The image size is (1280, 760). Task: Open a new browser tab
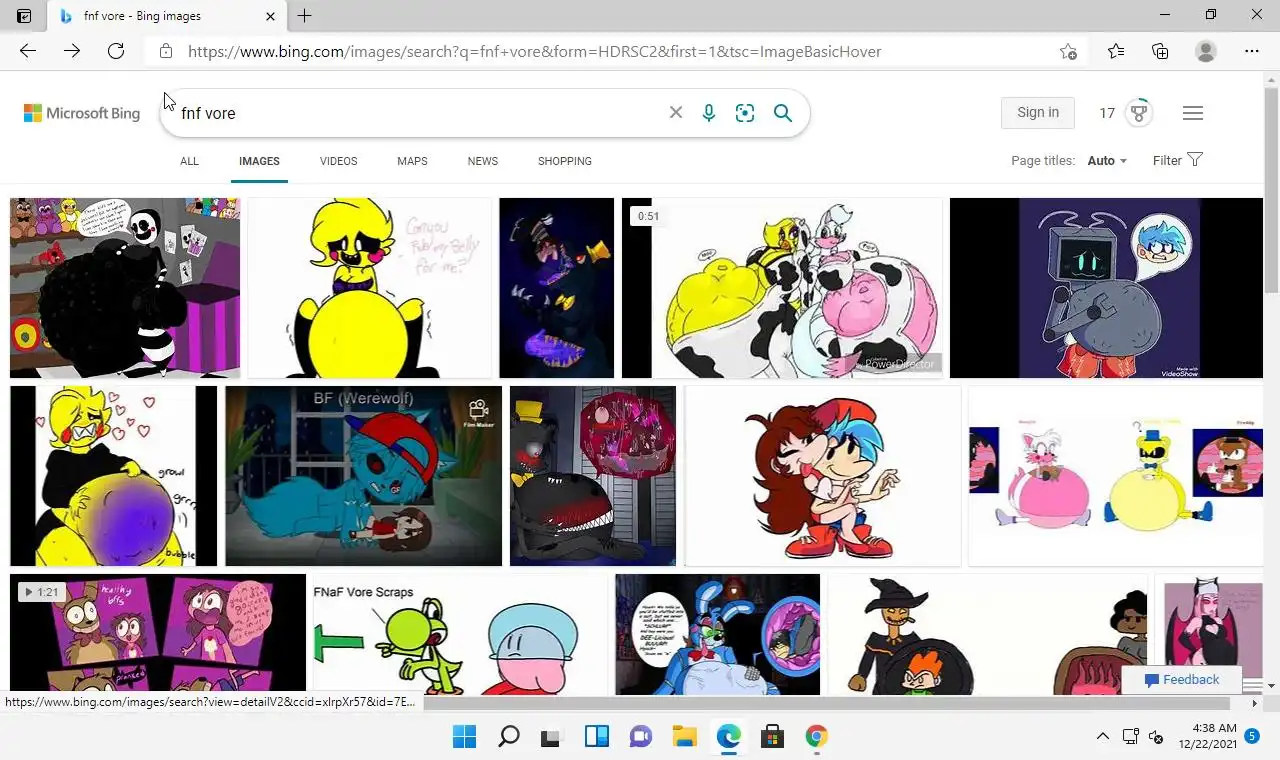coord(305,16)
